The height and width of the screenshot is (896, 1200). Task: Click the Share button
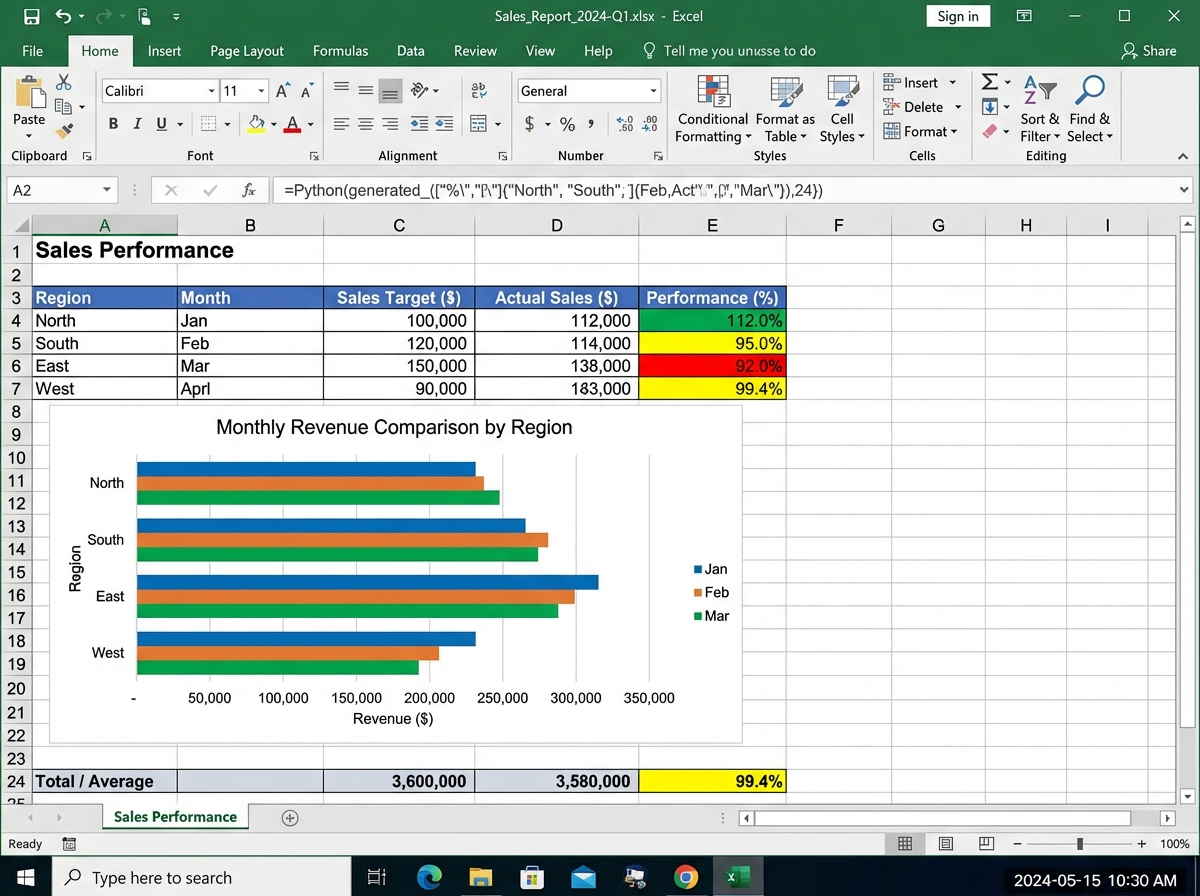(x=1149, y=51)
